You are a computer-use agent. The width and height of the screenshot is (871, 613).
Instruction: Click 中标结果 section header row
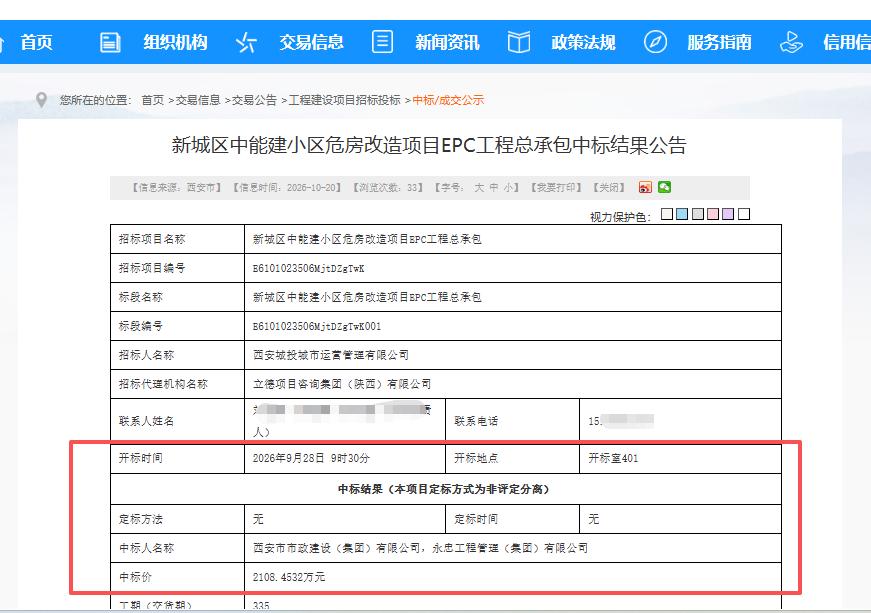445,489
